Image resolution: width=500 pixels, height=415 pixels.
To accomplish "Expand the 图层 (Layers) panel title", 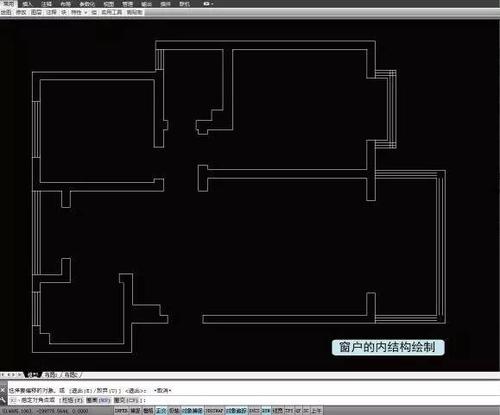I will click(x=37, y=12).
